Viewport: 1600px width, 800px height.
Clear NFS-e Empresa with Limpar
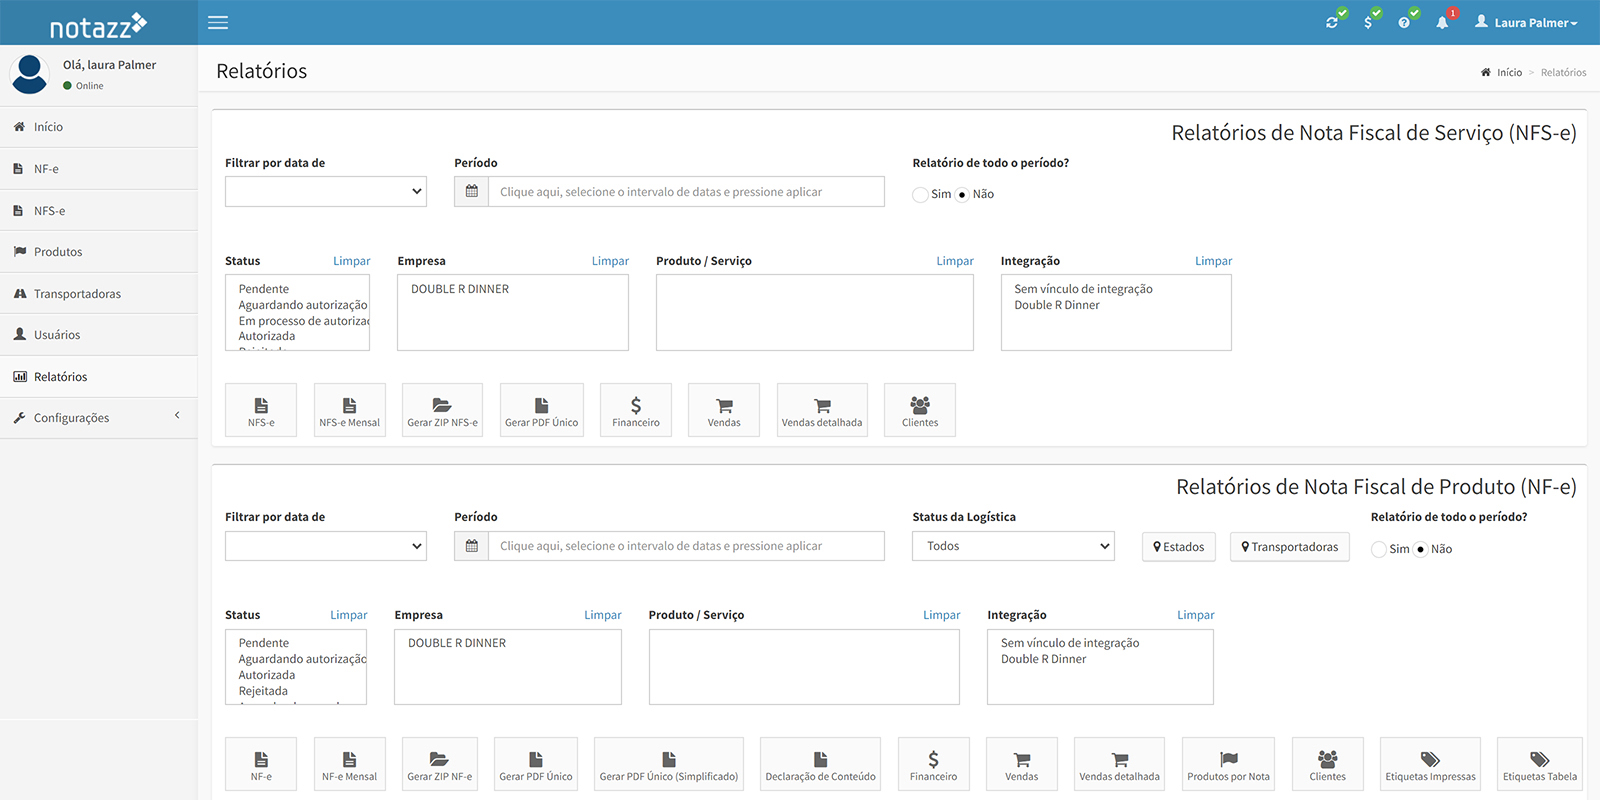tap(610, 261)
